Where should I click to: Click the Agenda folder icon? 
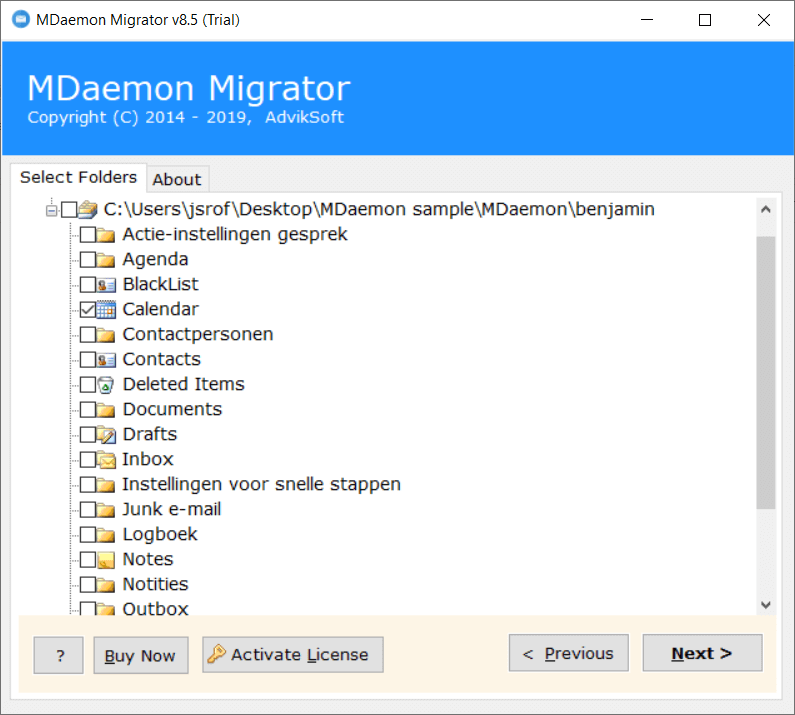click(x=105, y=260)
